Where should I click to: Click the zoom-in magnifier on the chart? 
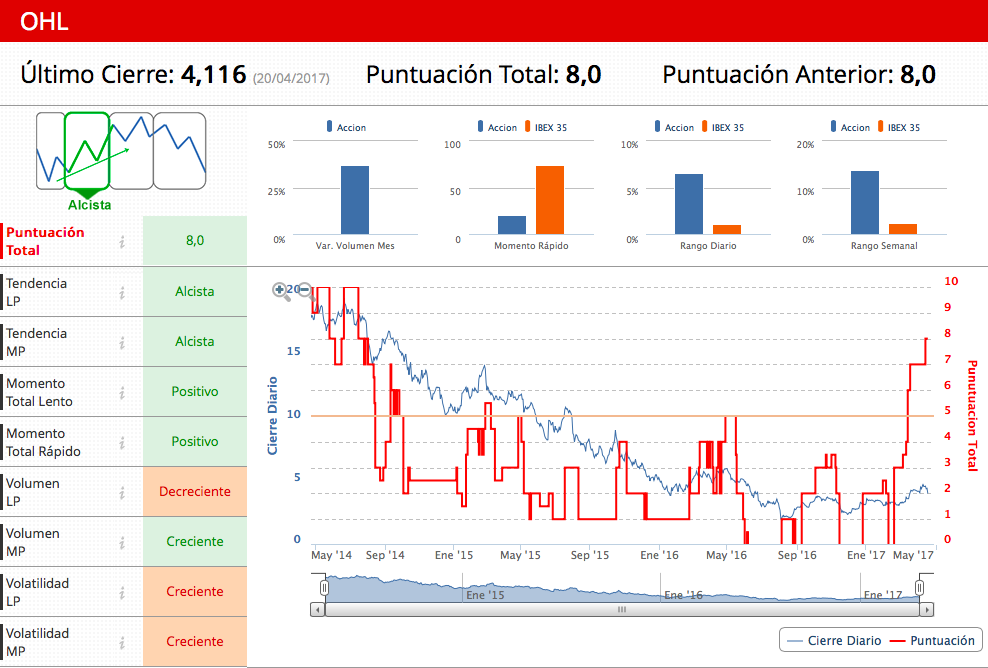click(280, 291)
